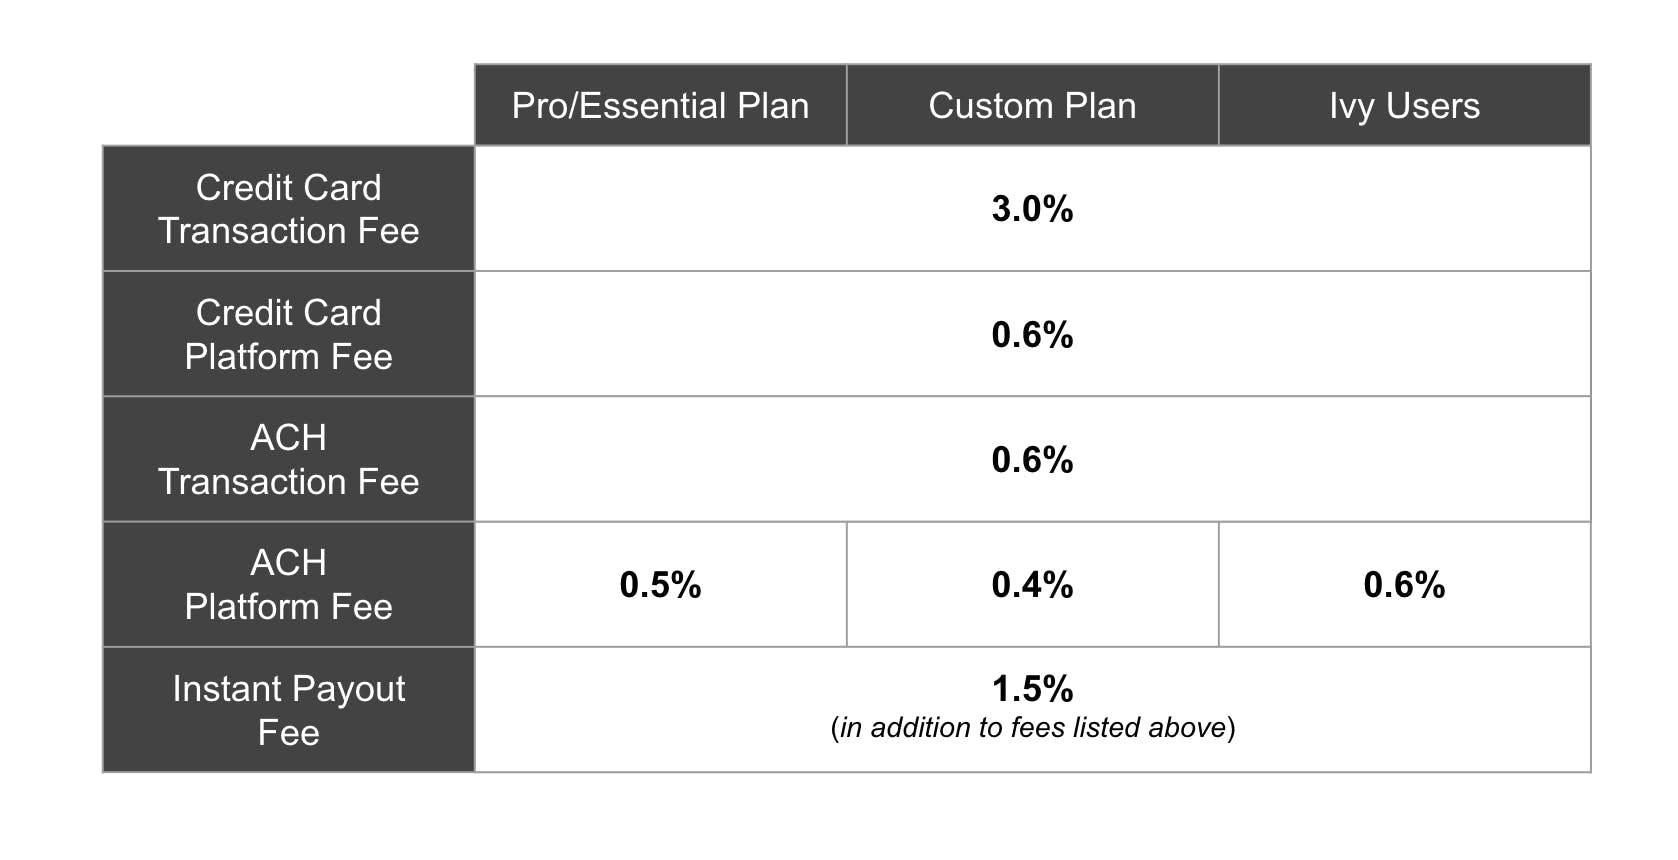The width and height of the screenshot is (1678, 860).
Task: Select the 0.6% Credit Card Platform Fee value
Action: [1032, 334]
